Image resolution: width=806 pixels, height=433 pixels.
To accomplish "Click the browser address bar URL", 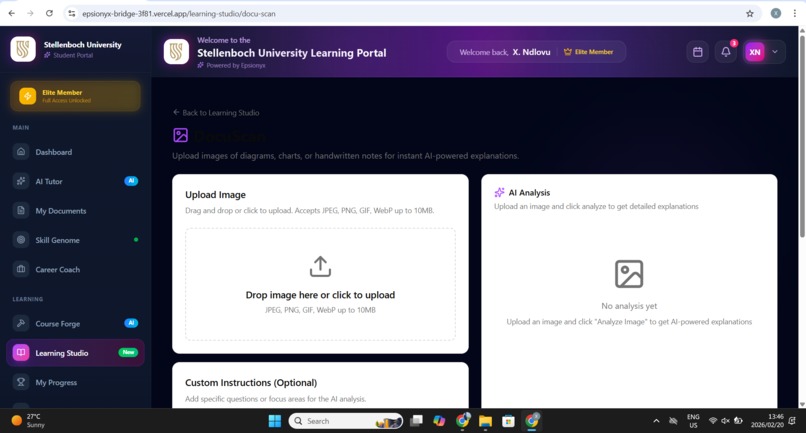I will click(179, 14).
